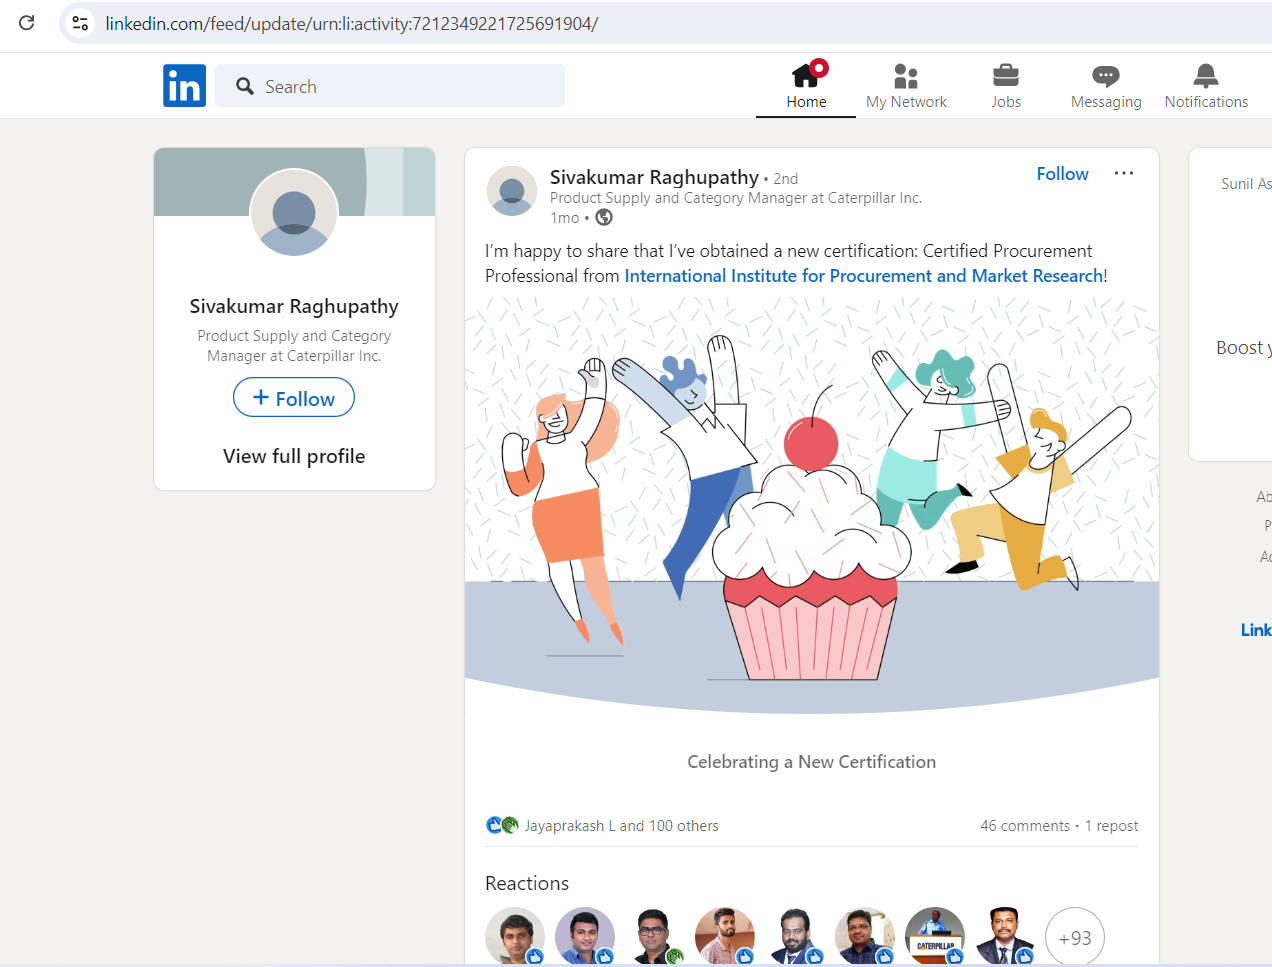The image size is (1272, 967).
Task: Click the profile card avatar in left sidebar
Action: [x=294, y=212]
